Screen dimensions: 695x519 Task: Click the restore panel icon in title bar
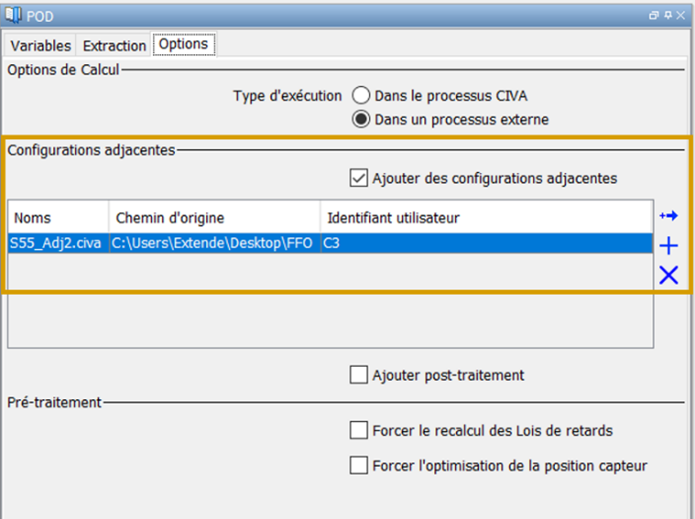click(x=654, y=16)
